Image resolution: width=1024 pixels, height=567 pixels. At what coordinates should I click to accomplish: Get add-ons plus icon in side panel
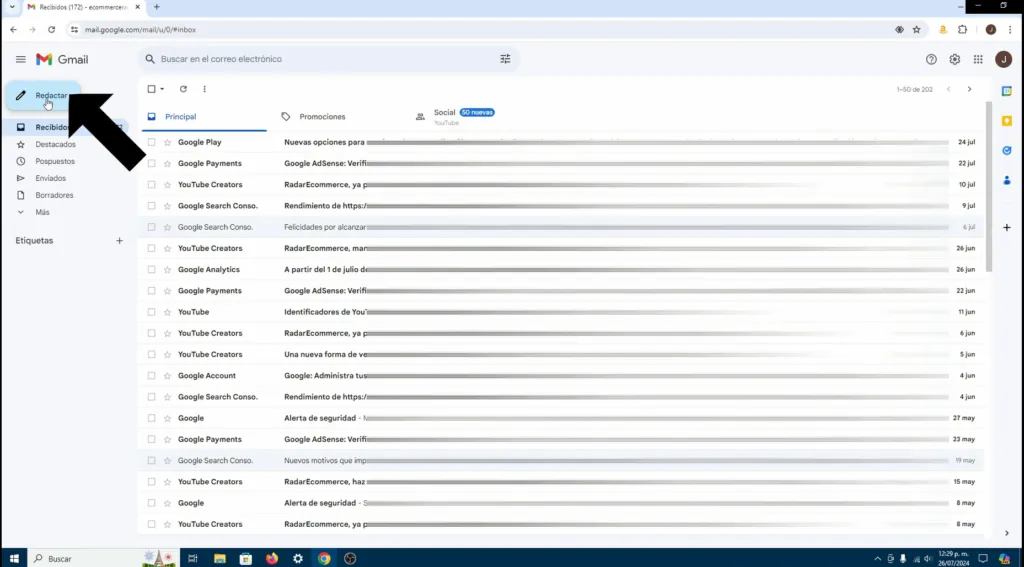point(1007,227)
